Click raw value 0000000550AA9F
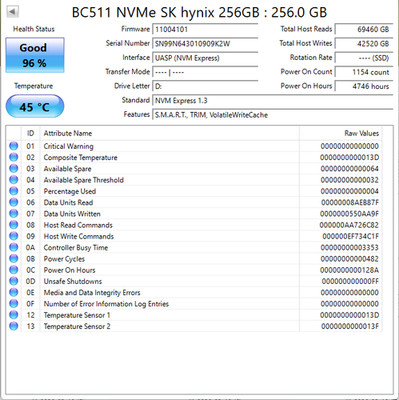 pyautogui.click(x=350, y=214)
